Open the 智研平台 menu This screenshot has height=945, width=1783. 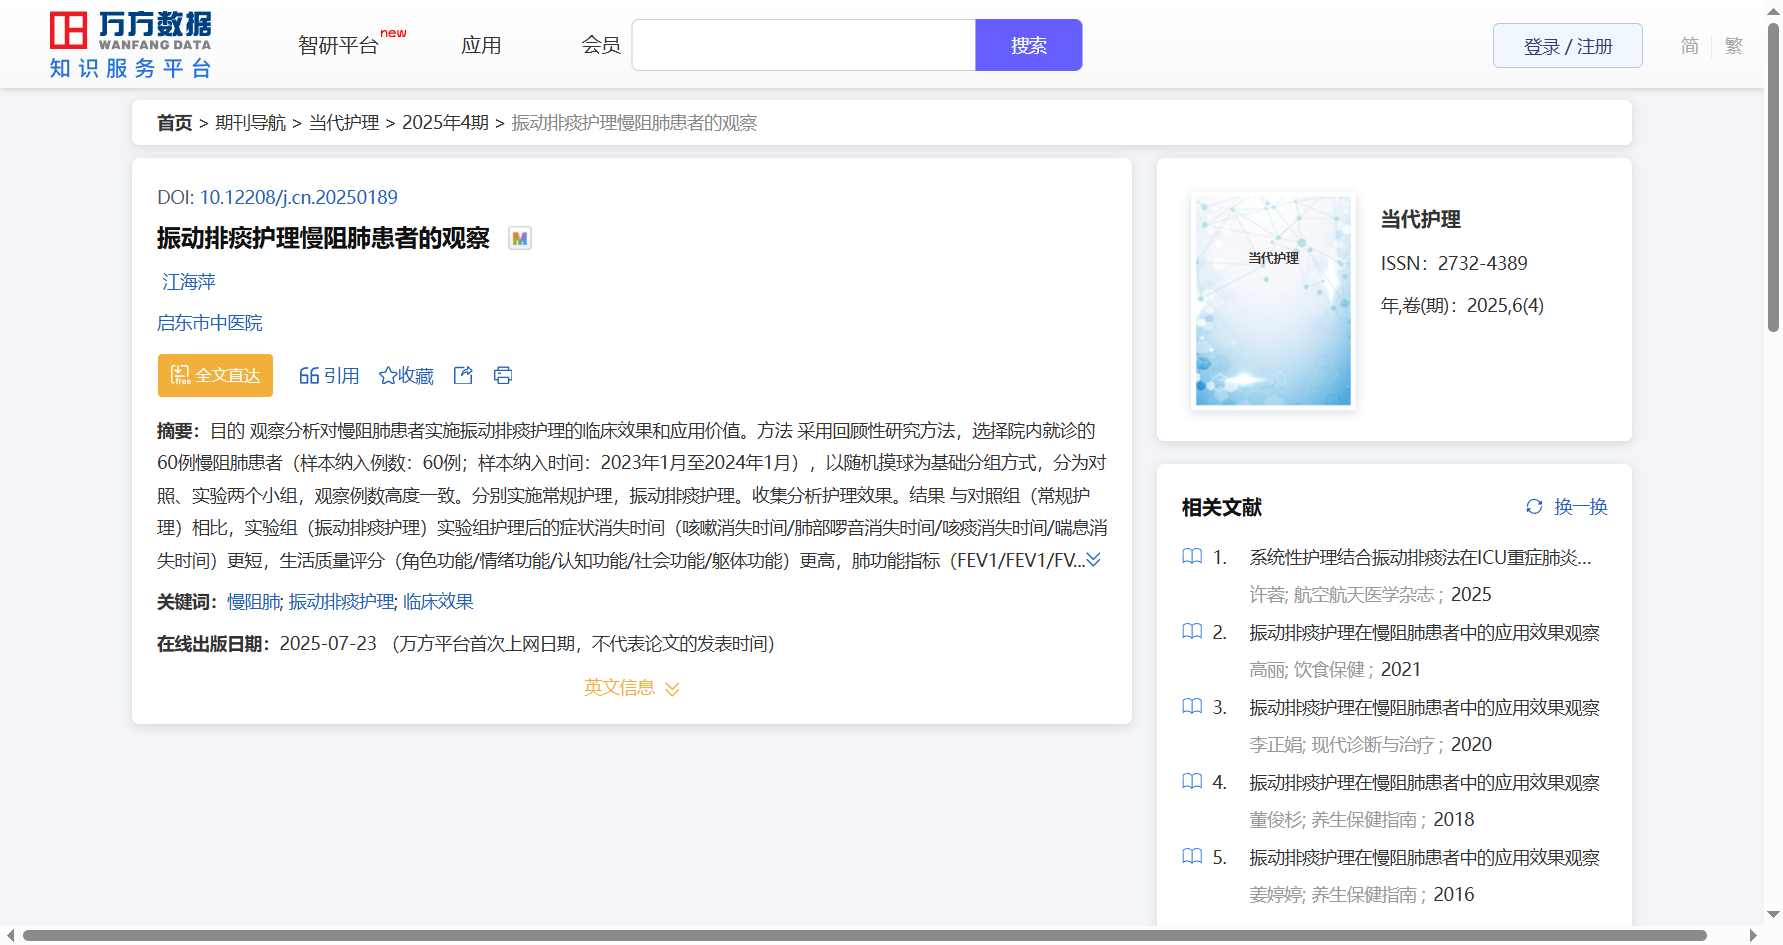coord(339,46)
